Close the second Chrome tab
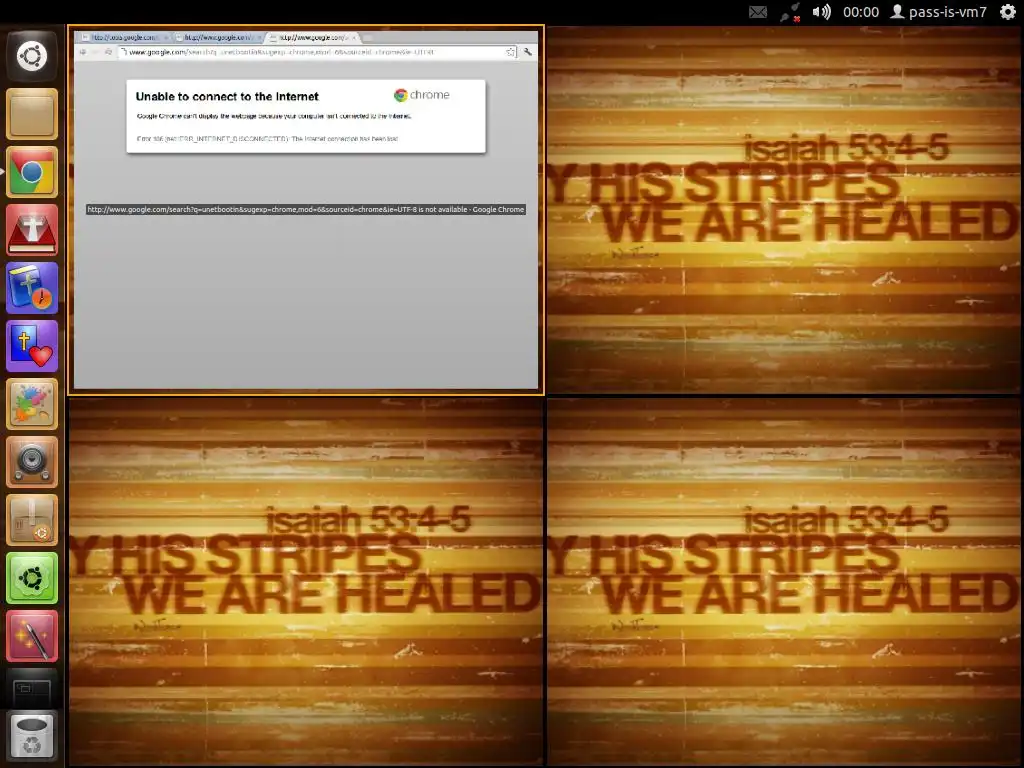1024x768 pixels. coord(259,38)
